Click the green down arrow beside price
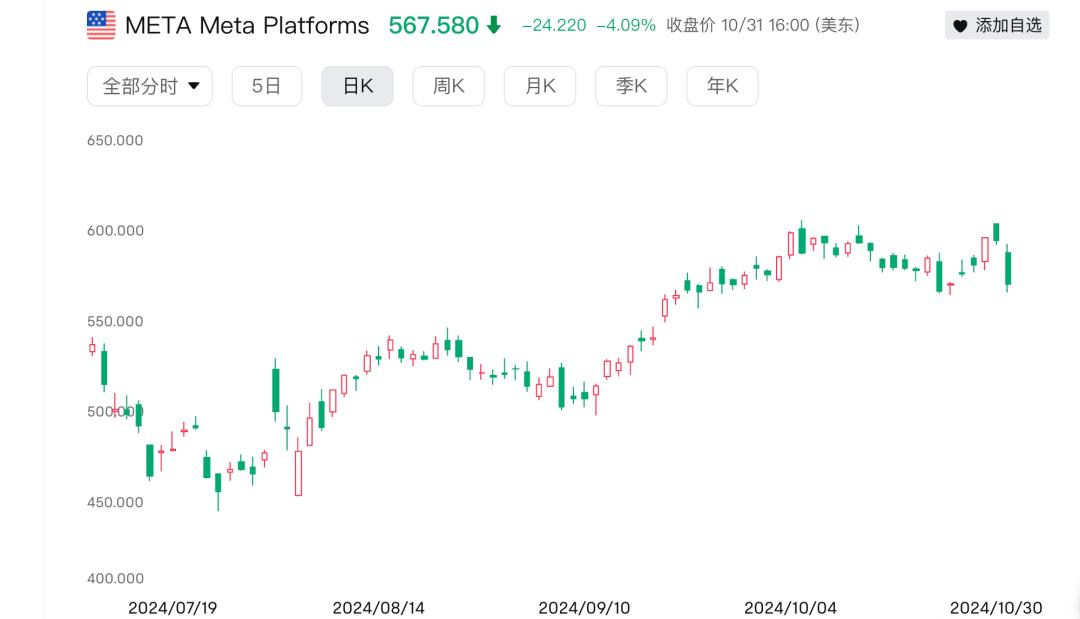This screenshot has height=619, width=1080. (494, 25)
